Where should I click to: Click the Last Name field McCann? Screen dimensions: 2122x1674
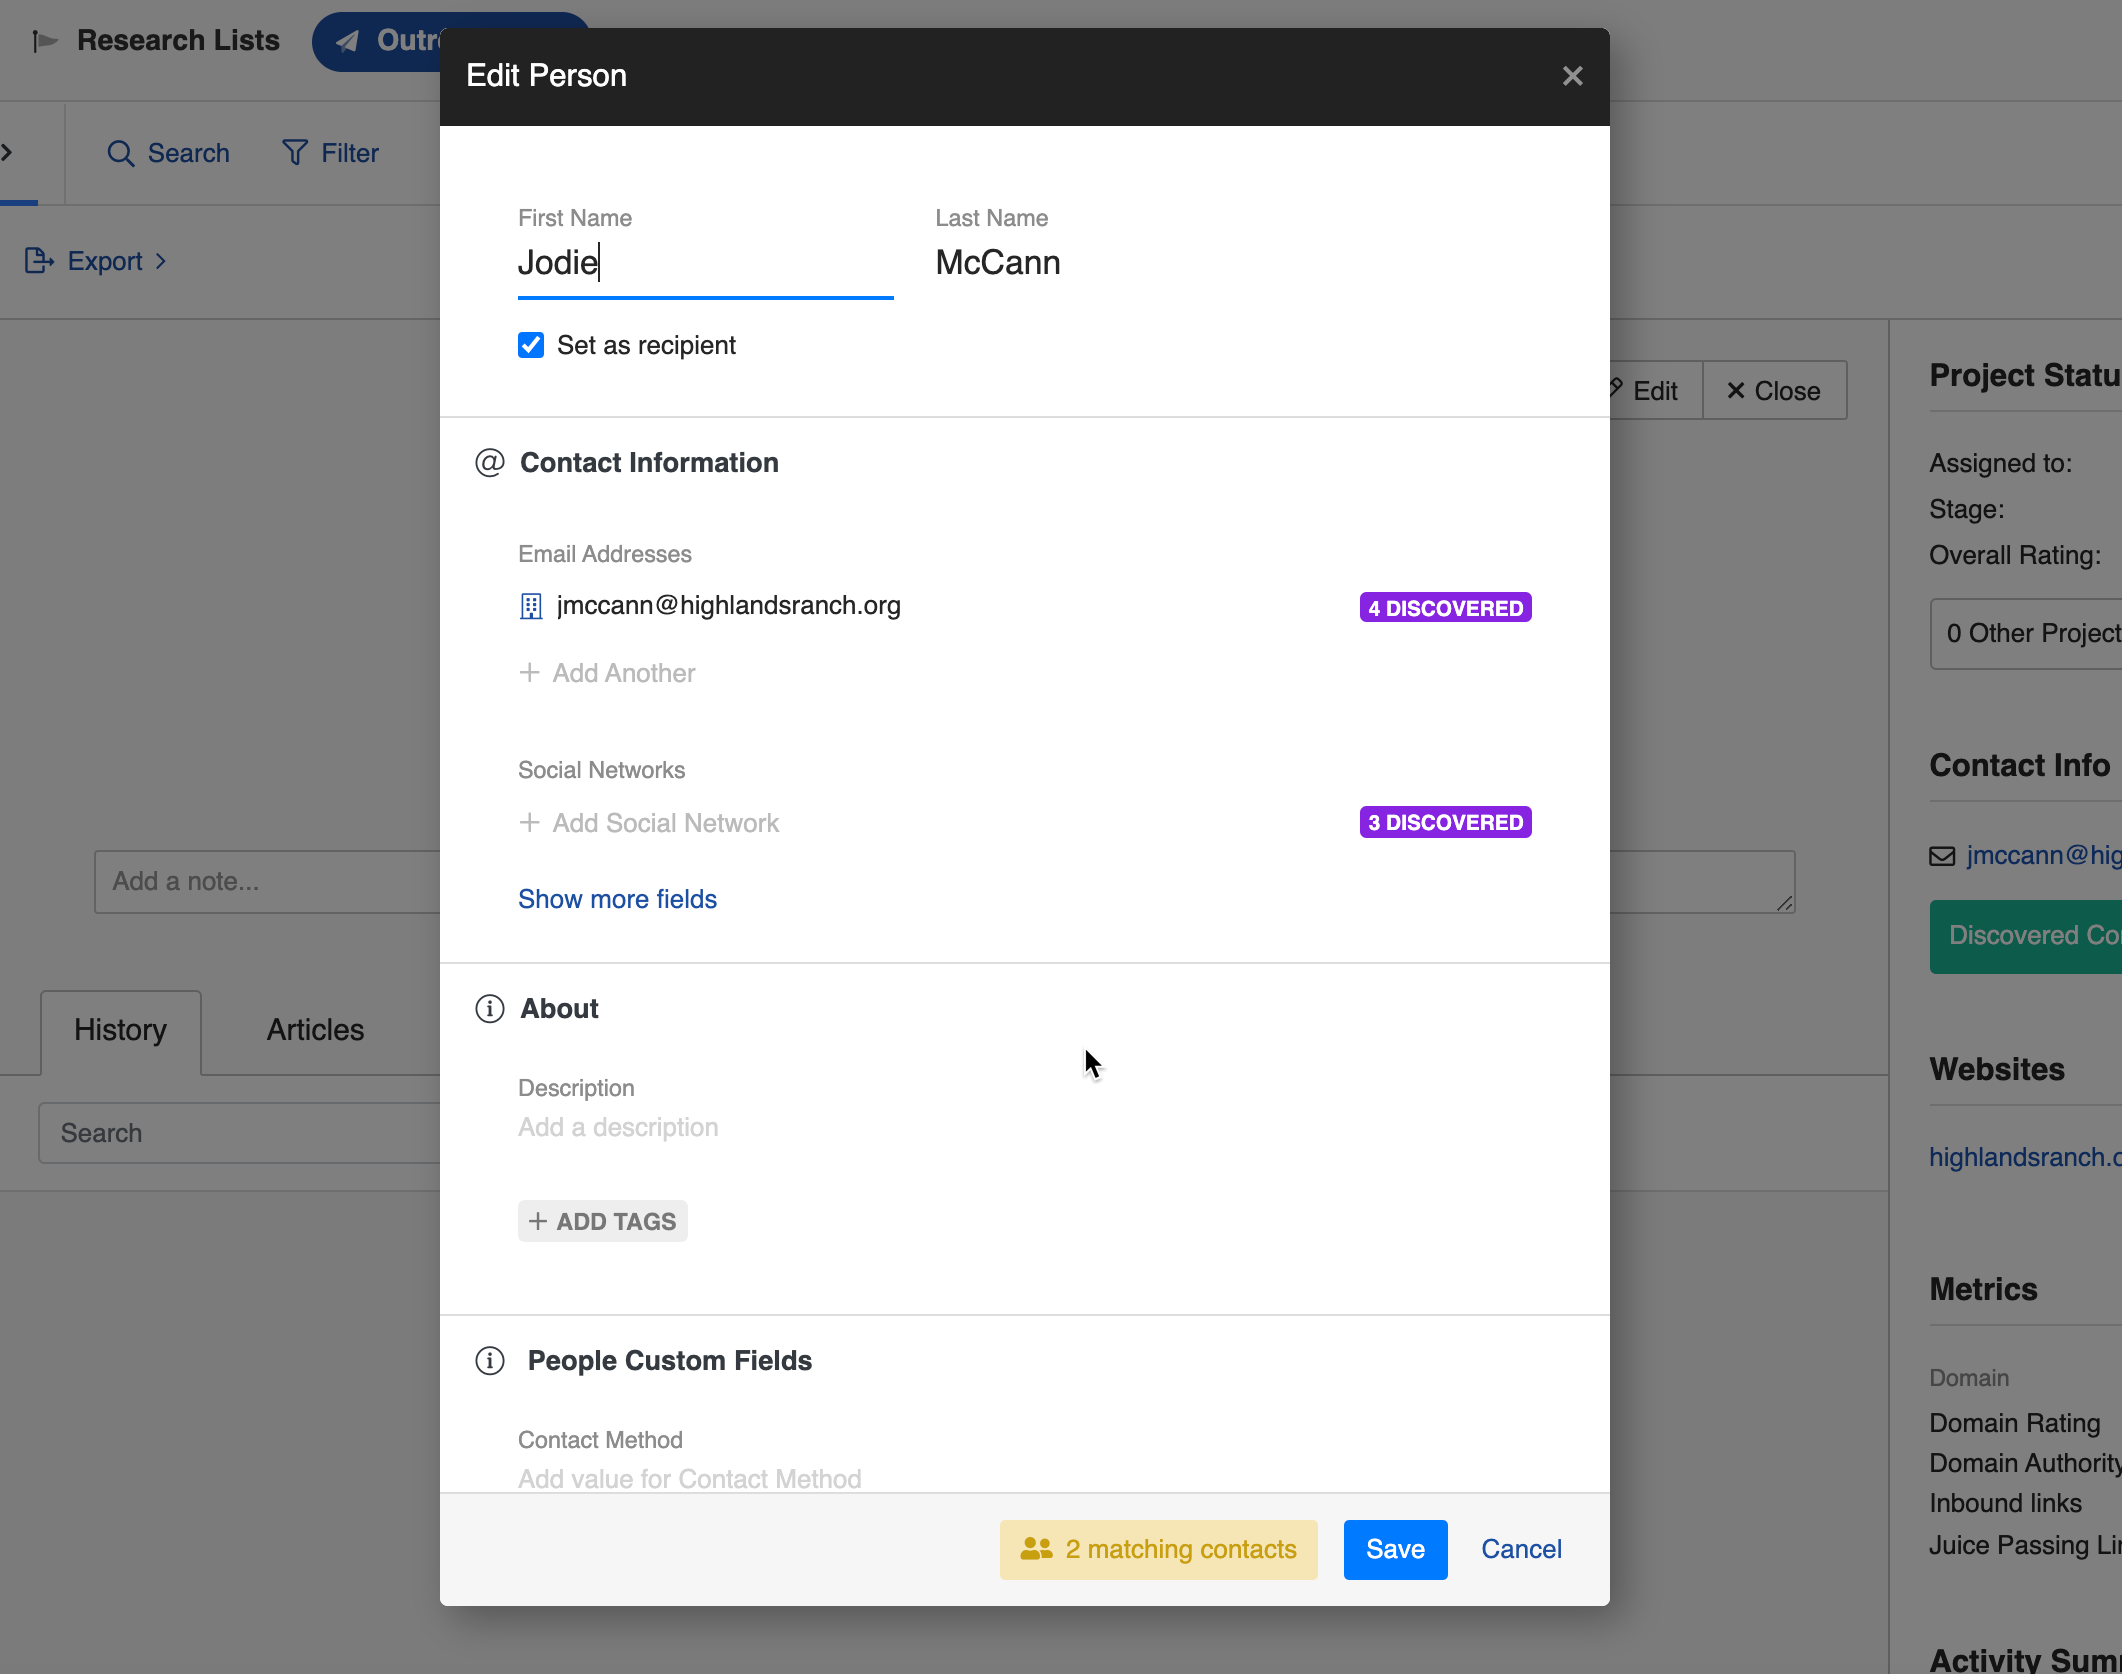tap(998, 263)
